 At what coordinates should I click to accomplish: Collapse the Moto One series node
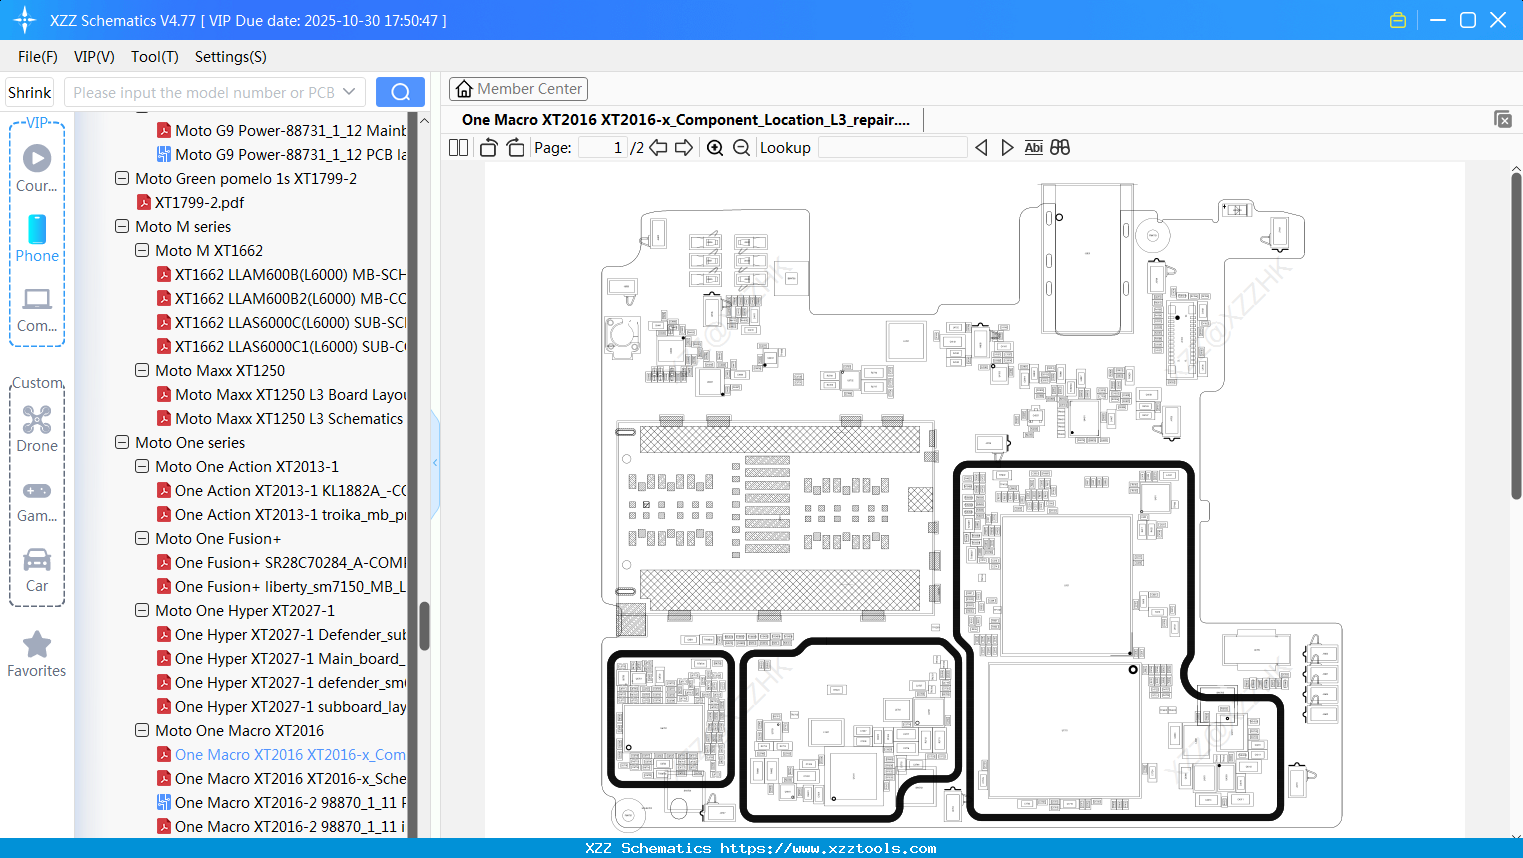point(122,442)
